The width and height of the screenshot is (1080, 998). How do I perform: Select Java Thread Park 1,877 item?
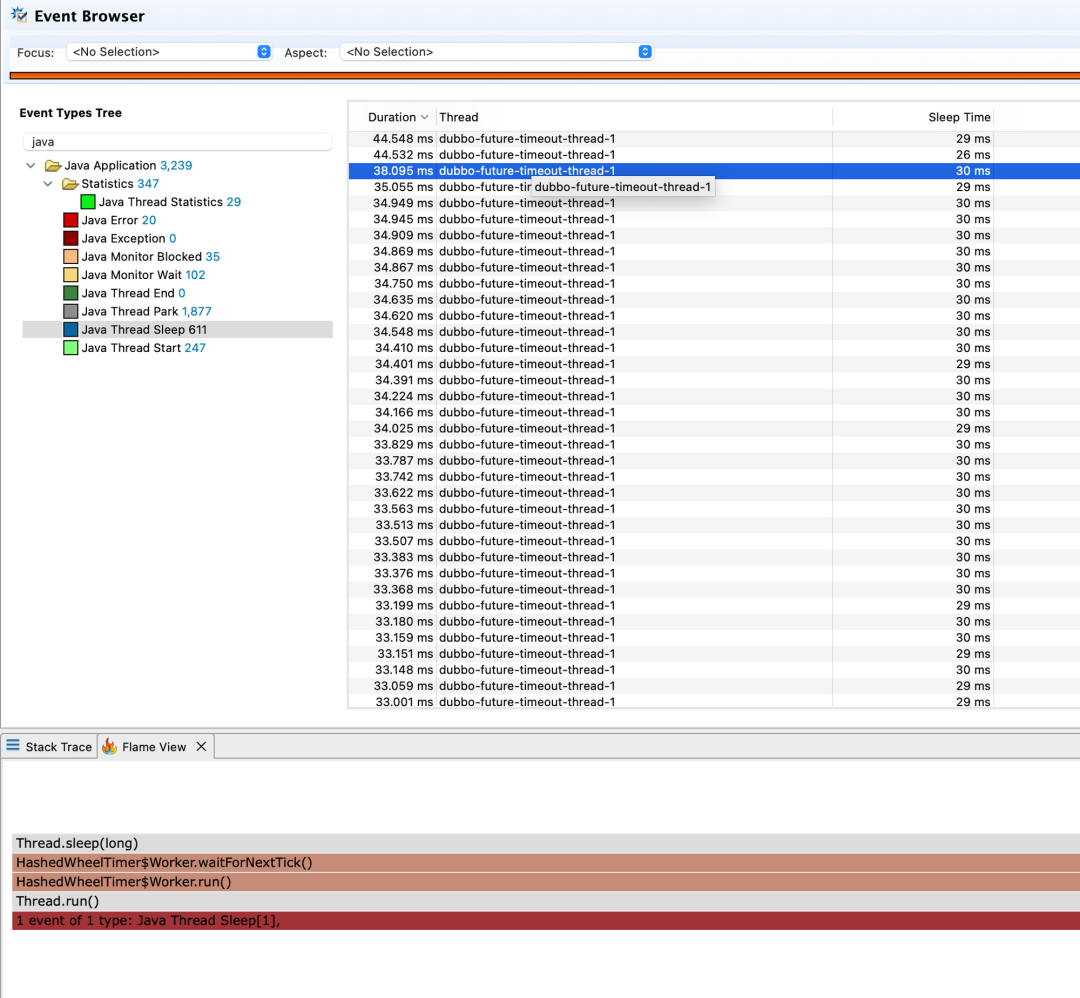(x=147, y=311)
